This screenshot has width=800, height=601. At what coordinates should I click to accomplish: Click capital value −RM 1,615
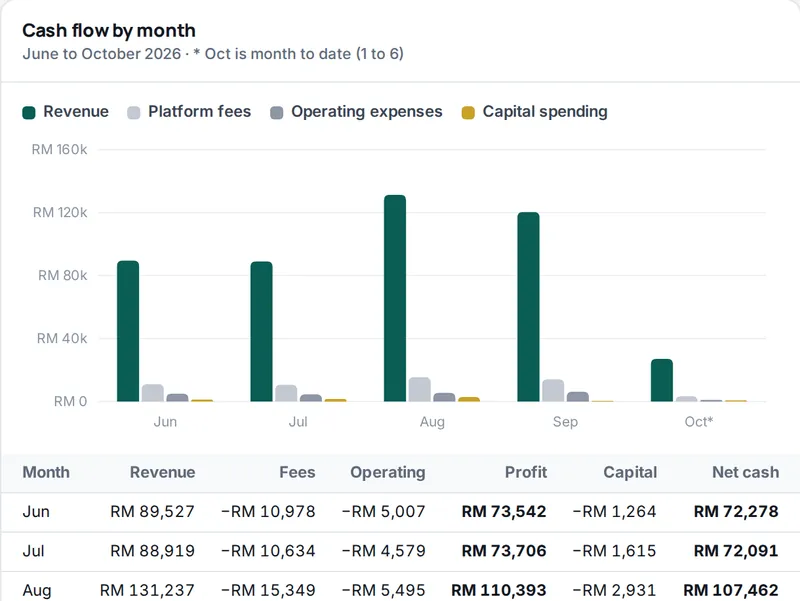(x=615, y=551)
